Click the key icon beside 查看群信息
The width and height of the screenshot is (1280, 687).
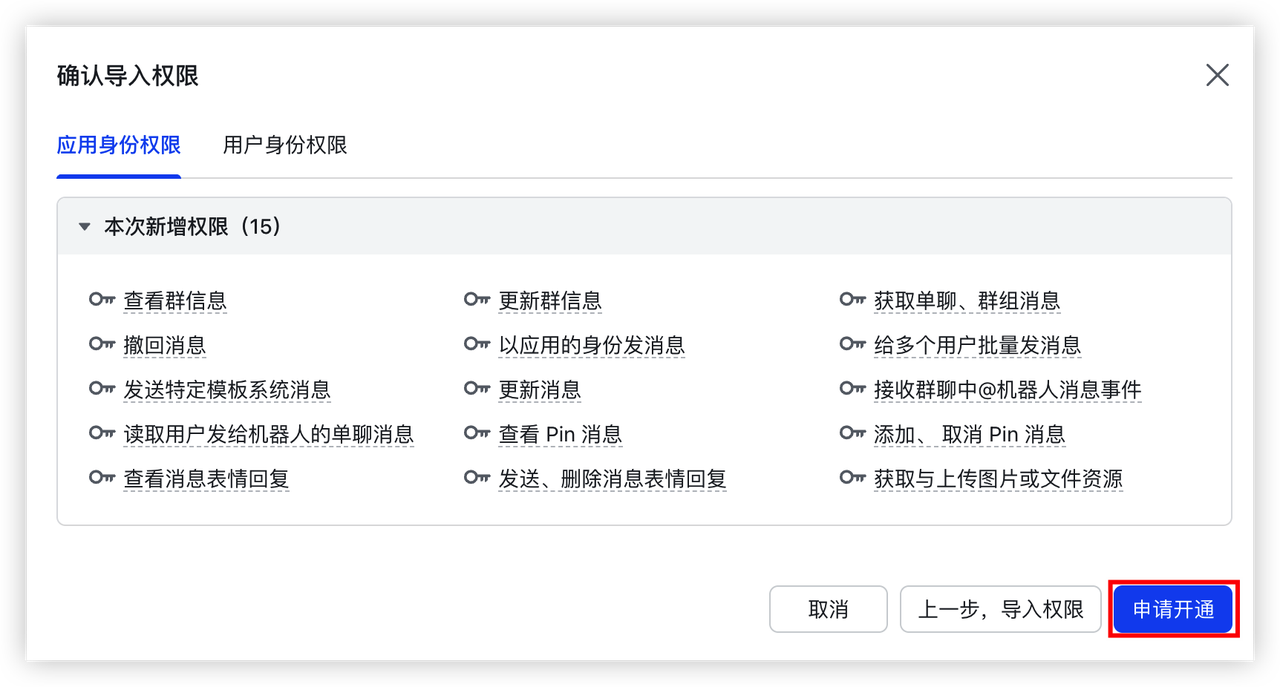click(x=103, y=299)
